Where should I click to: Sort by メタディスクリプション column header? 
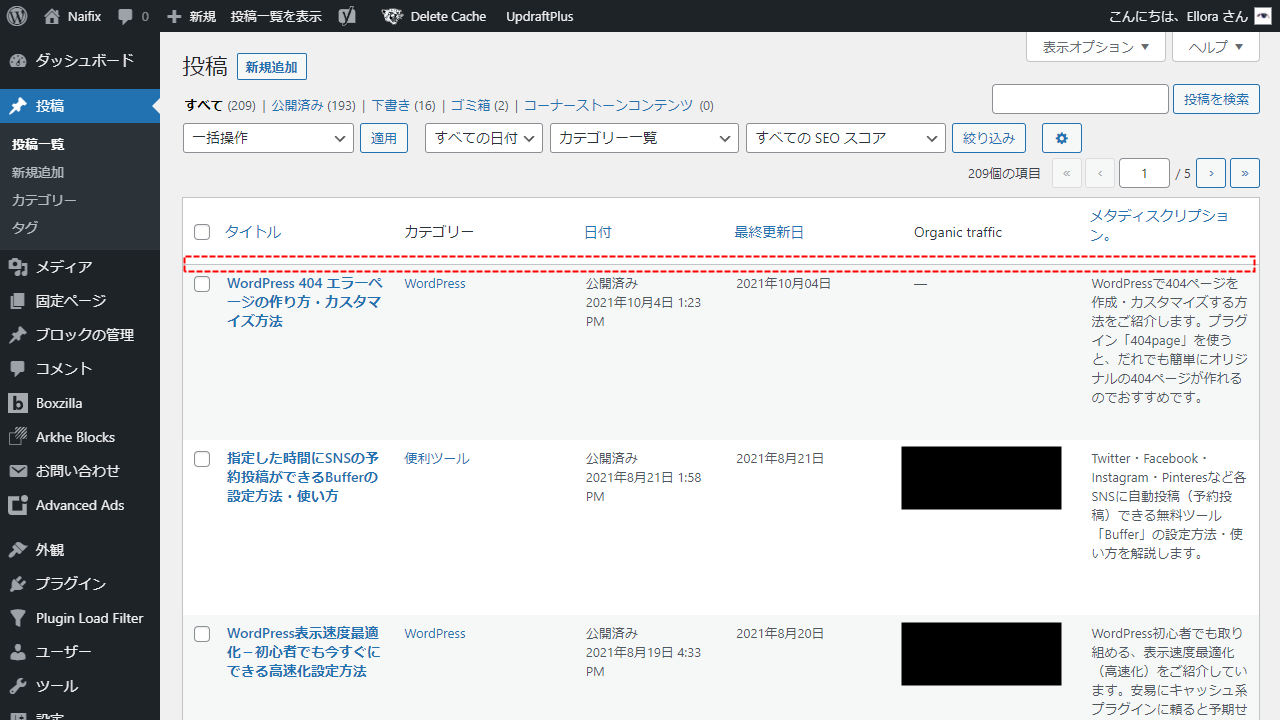(1160, 226)
